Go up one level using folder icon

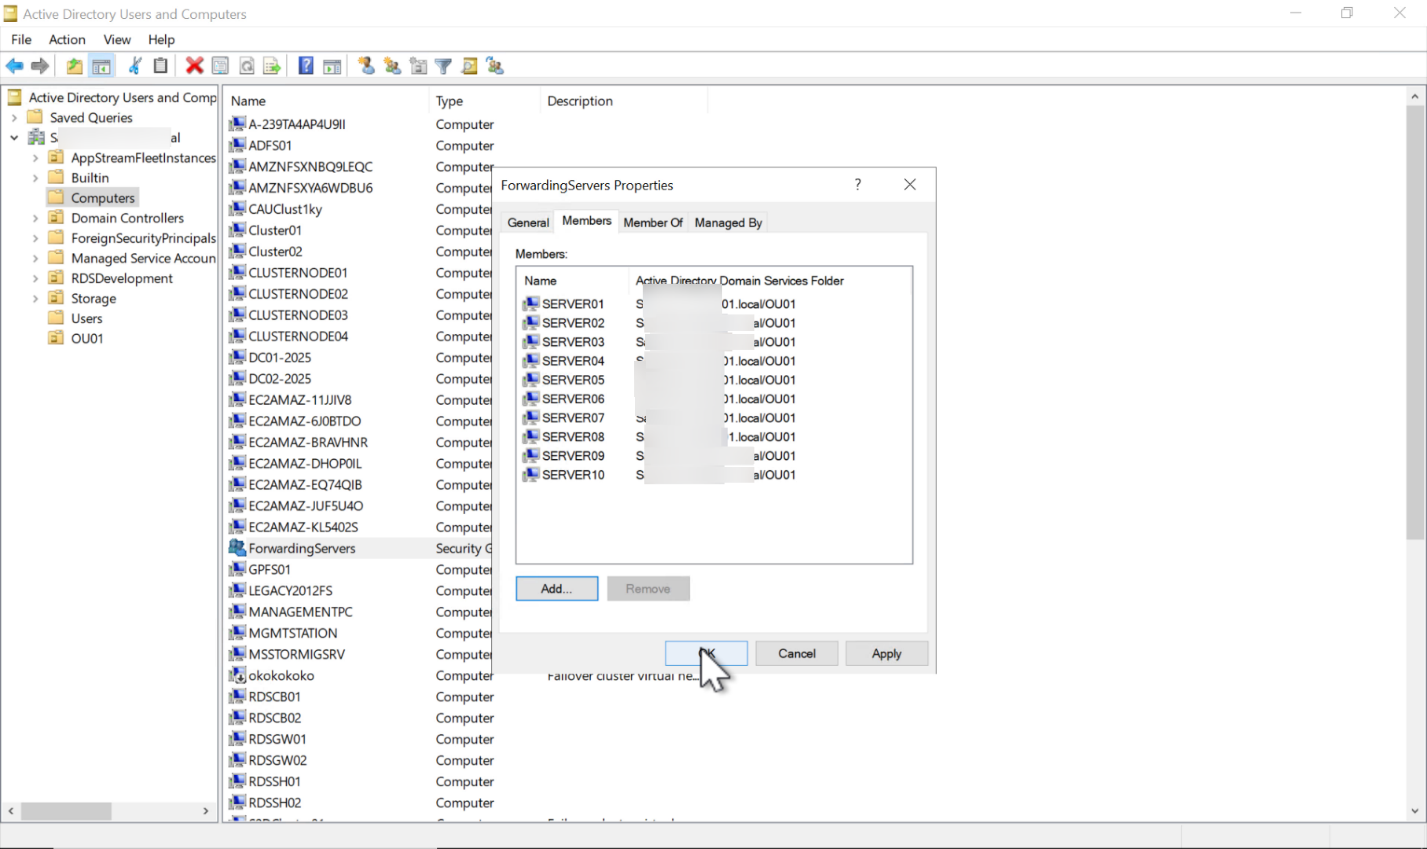(75, 66)
